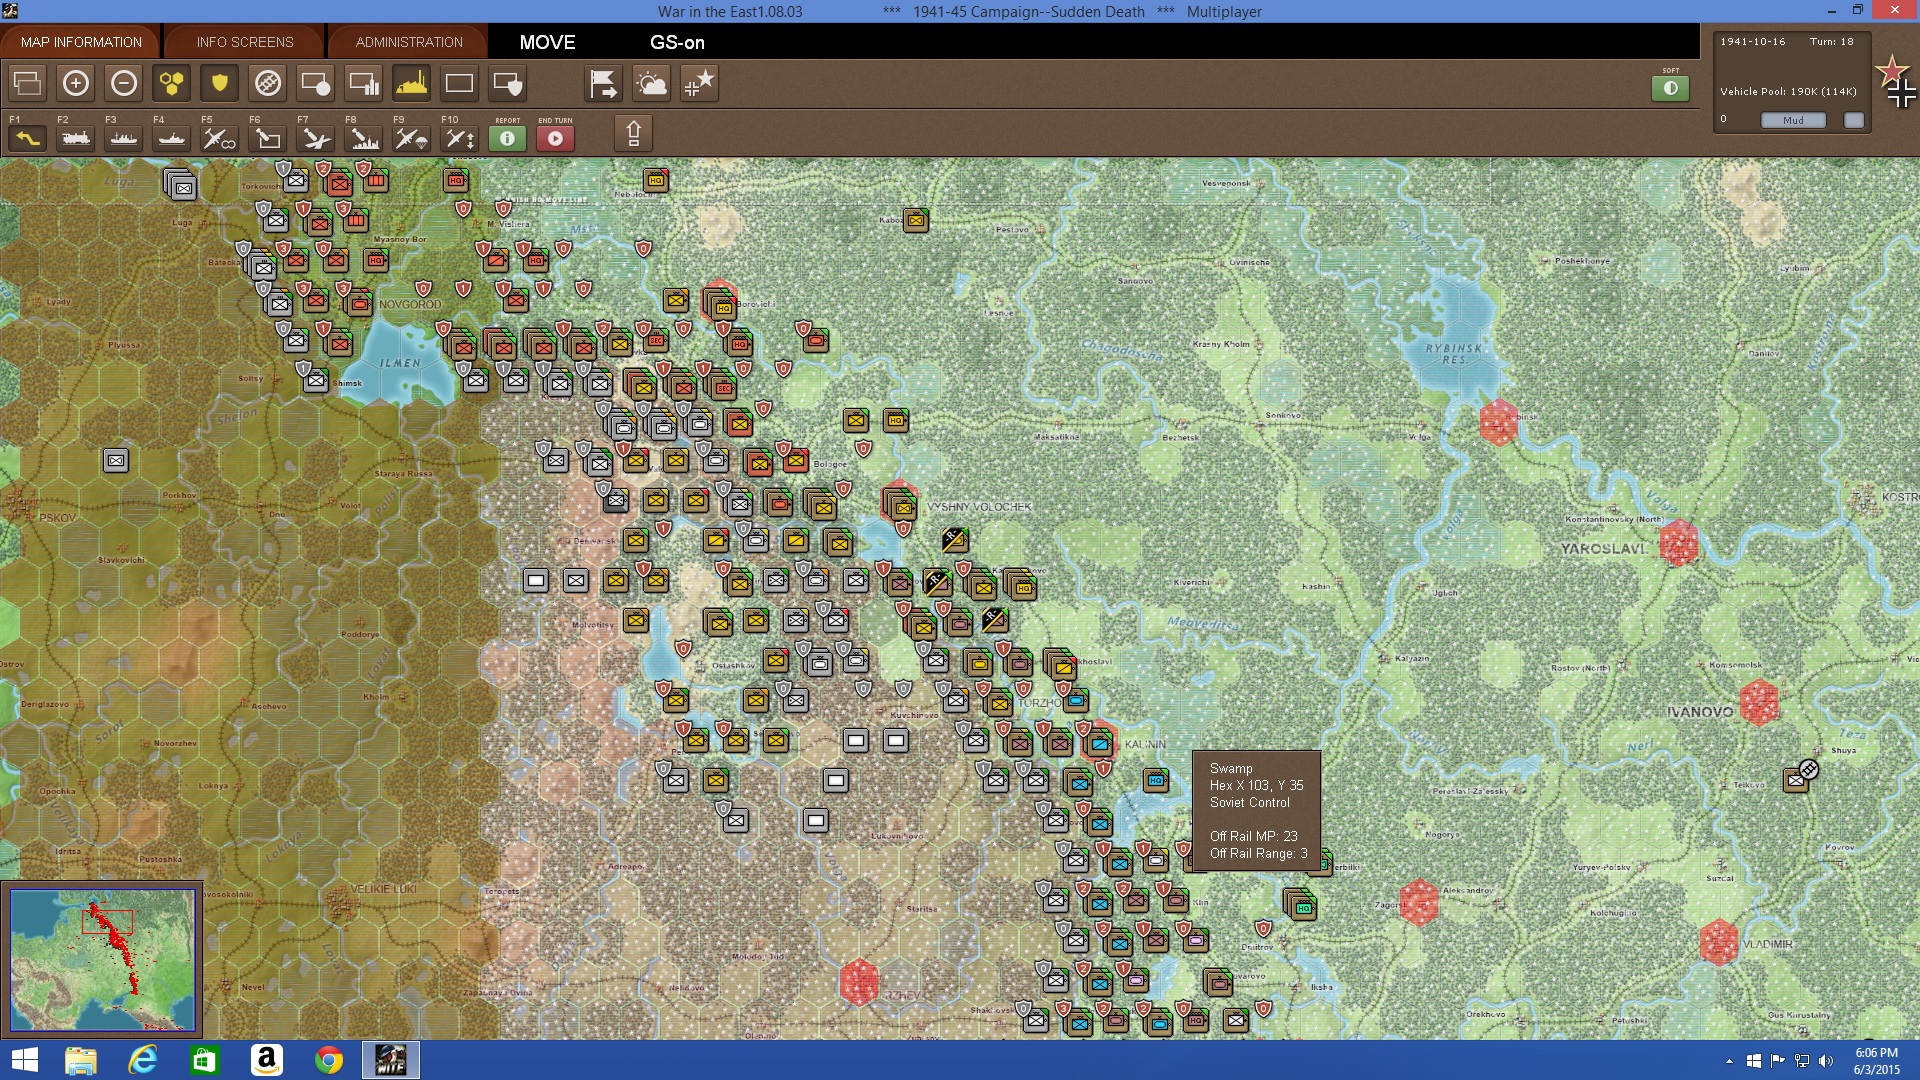The width and height of the screenshot is (1920, 1080).
Task: Click the NOVGOROD city label
Action: click(x=410, y=304)
